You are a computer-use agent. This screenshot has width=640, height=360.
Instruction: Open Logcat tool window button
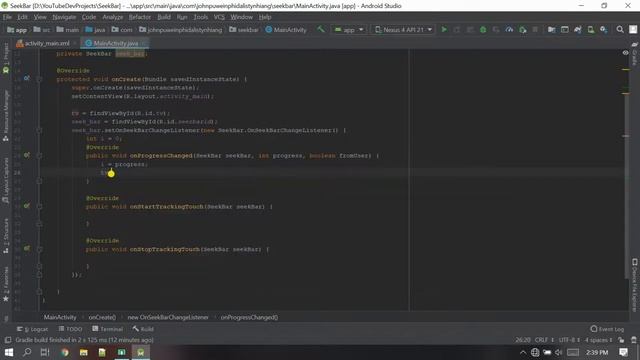(33, 329)
